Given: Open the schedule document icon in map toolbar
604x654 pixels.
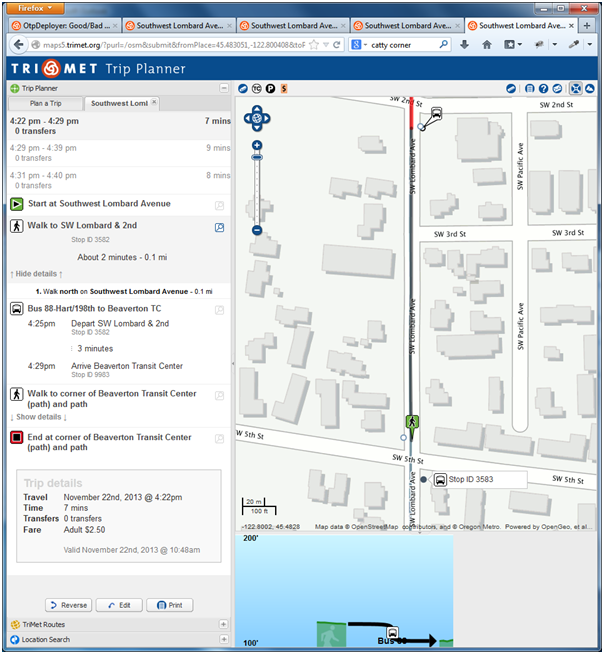Looking at the screenshot, I should click(x=529, y=88).
